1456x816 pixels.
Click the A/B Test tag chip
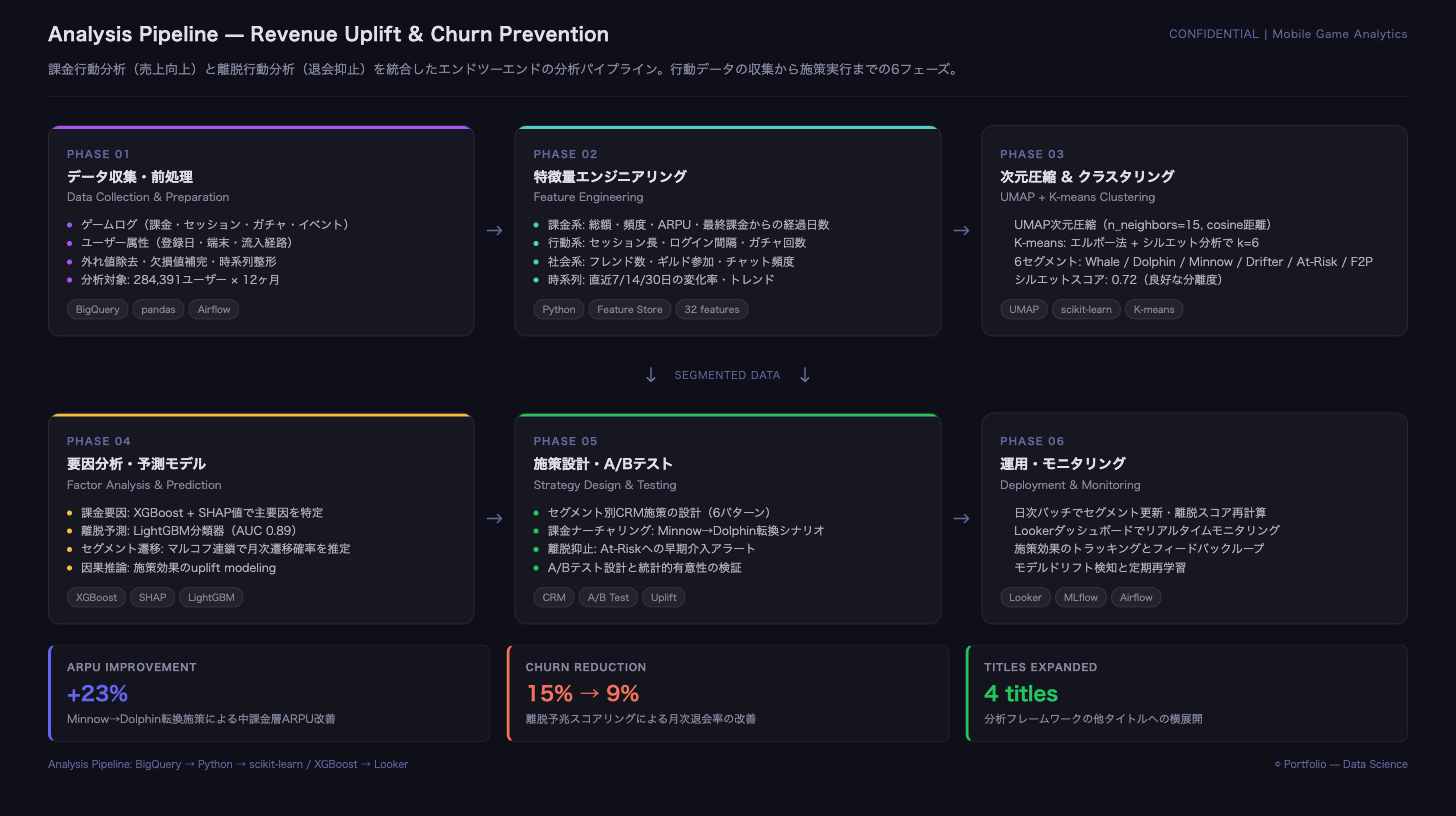[x=608, y=598]
